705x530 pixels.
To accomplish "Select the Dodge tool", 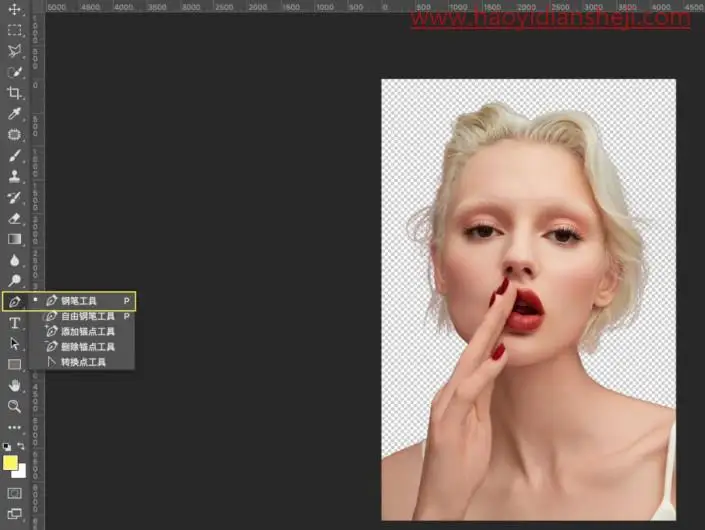I will point(14,281).
